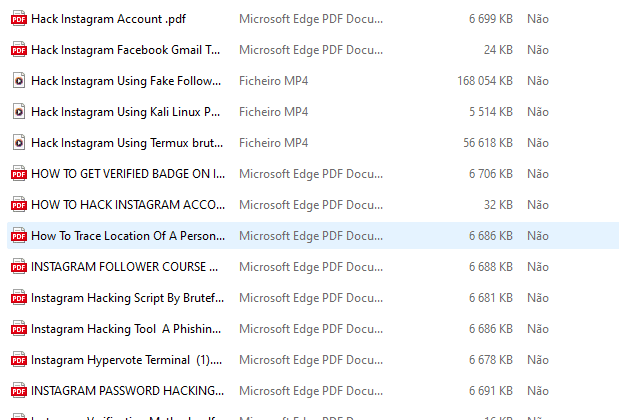This screenshot has height=420, width=619.
Task: Select PDF icon of "INSTAGRAM FOLLOWER COURSE"
Action: tap(18, 267)
